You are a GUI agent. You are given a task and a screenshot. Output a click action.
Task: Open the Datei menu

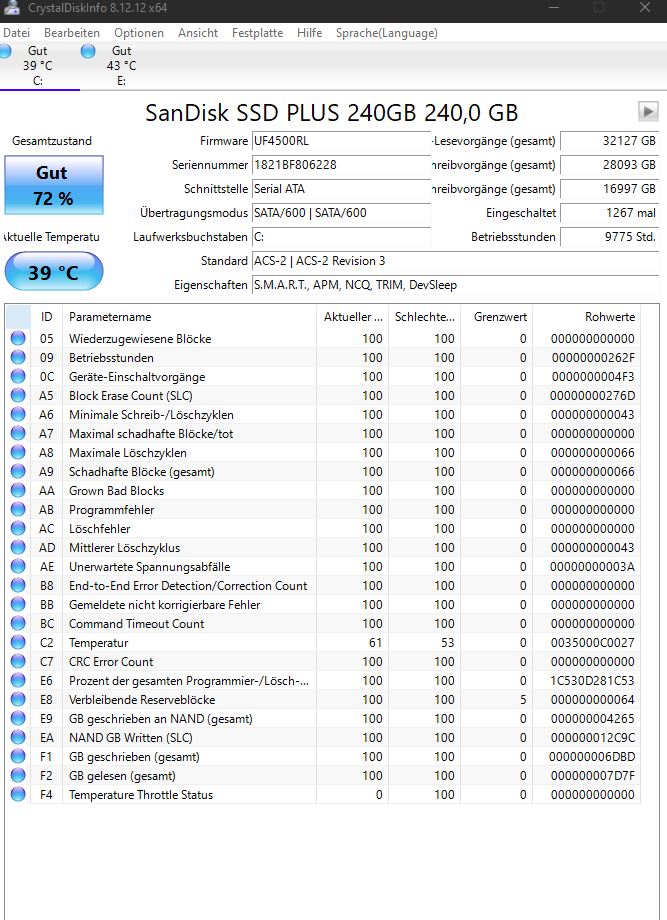click(16, 33)
